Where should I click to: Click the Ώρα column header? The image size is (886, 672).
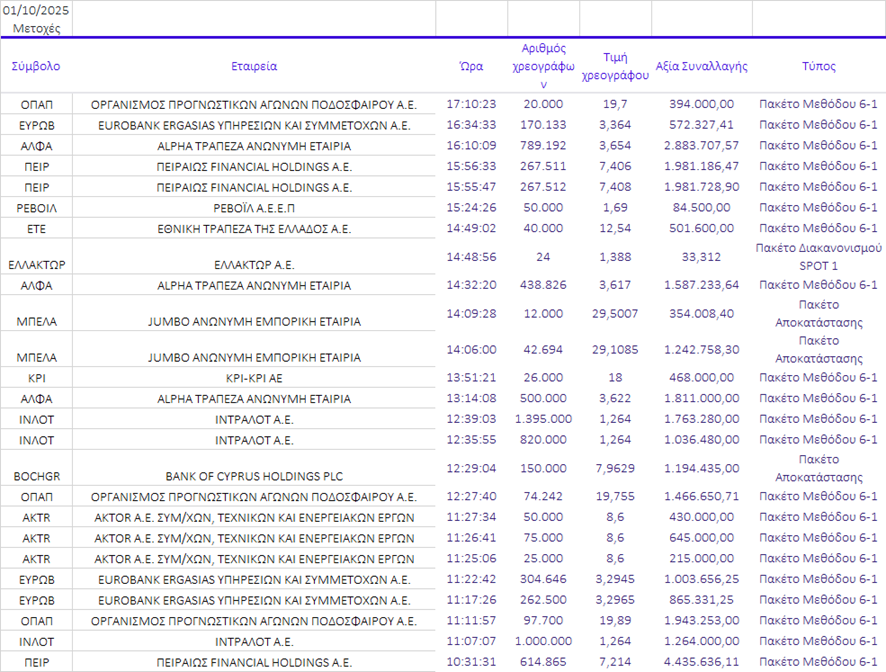[x=471, y=67]
